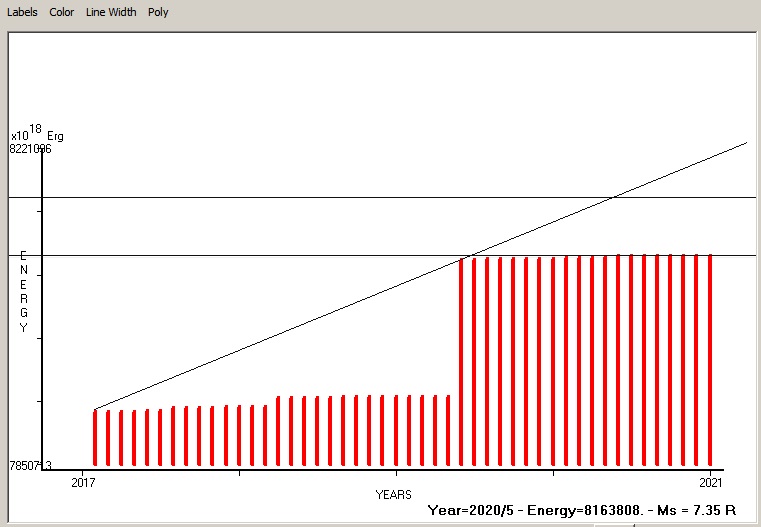This screenshot has width=761, height=527.
Task: Click the first red bar at 2017
Action: (95, 438)
